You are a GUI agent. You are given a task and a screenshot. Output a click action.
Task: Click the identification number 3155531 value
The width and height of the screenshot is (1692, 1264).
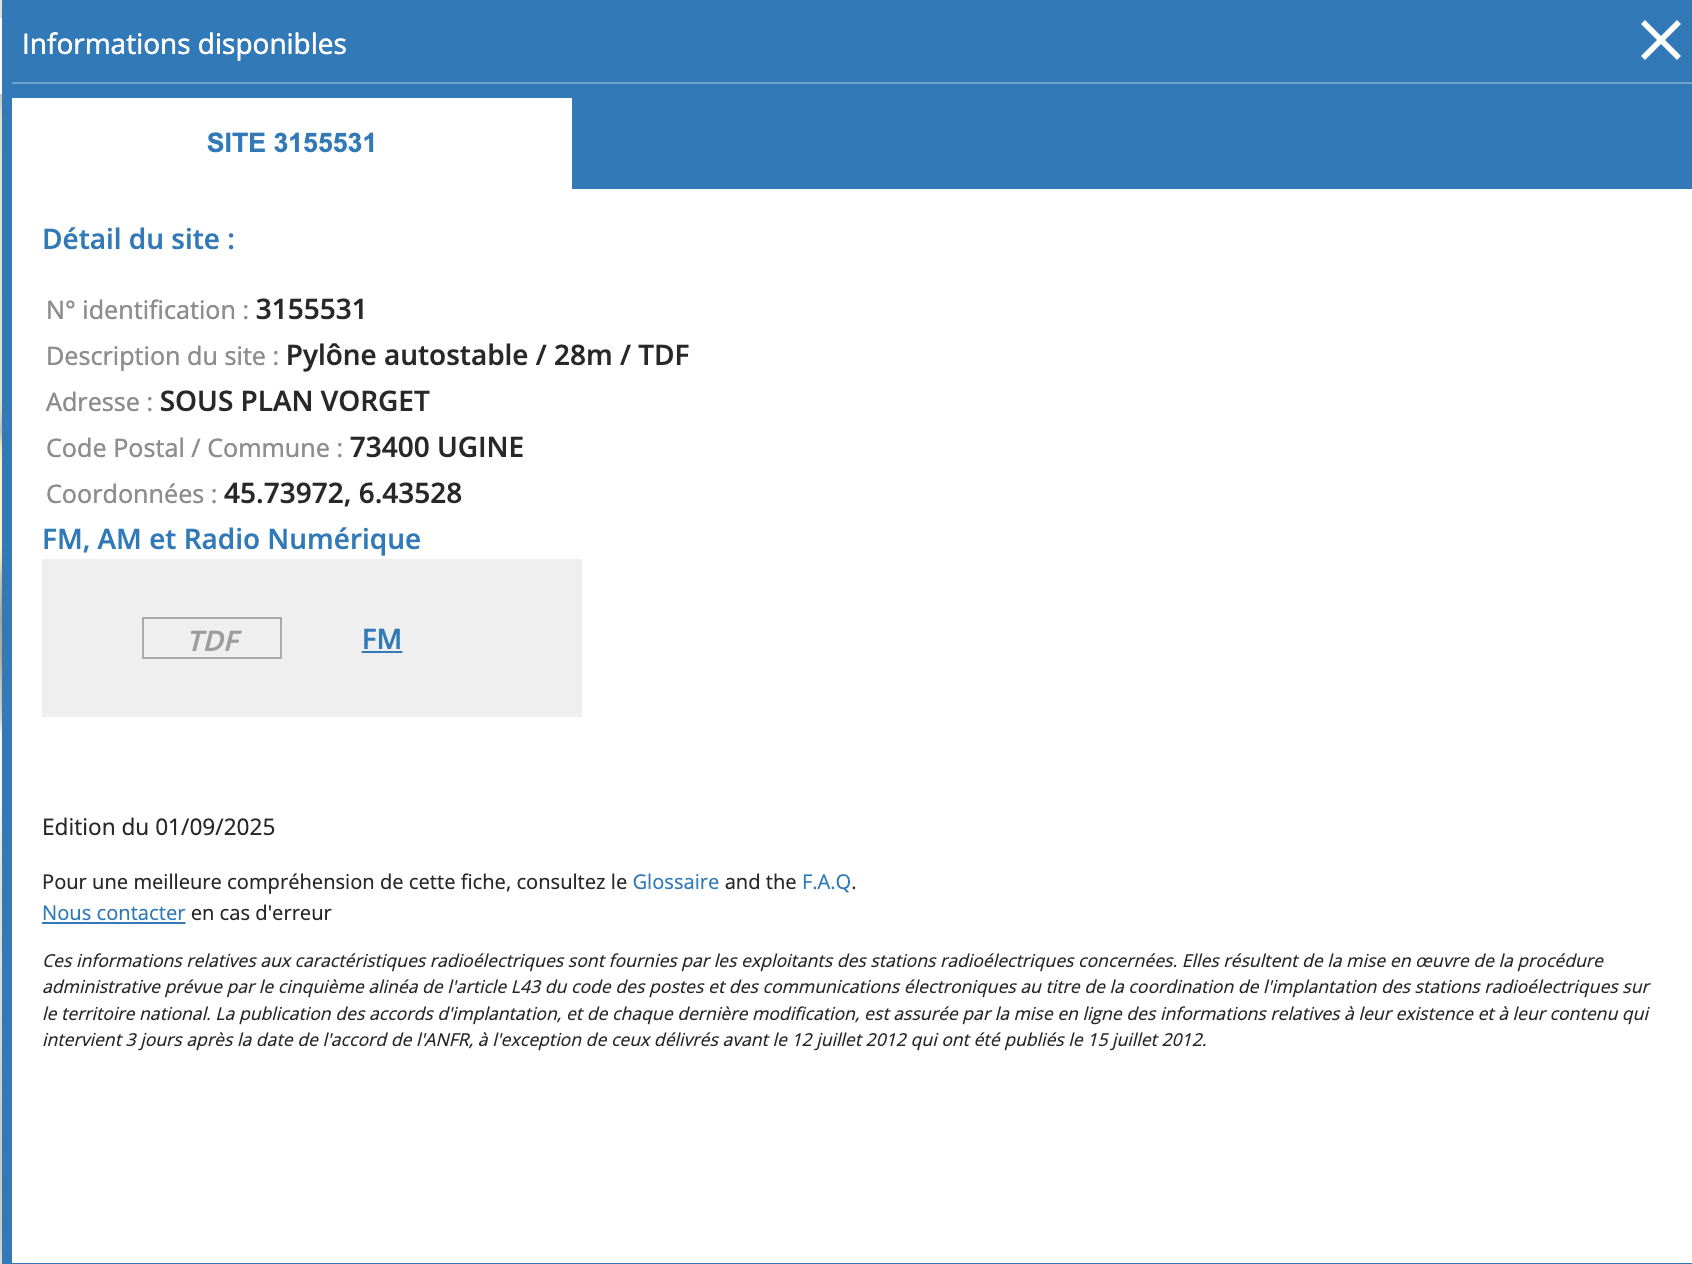tap(311, 310)
